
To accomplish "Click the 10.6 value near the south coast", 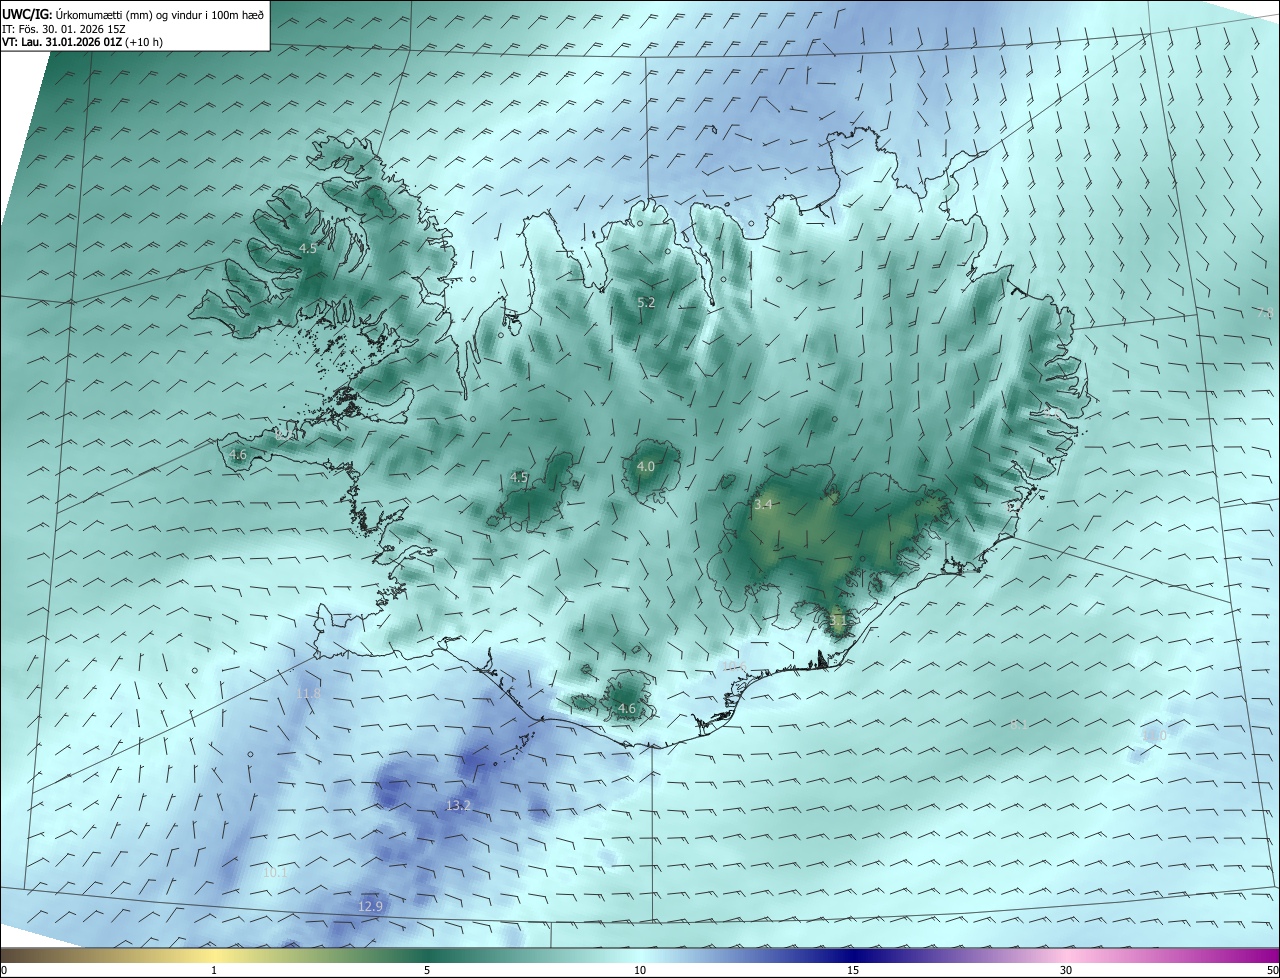I will coord(735,667).
